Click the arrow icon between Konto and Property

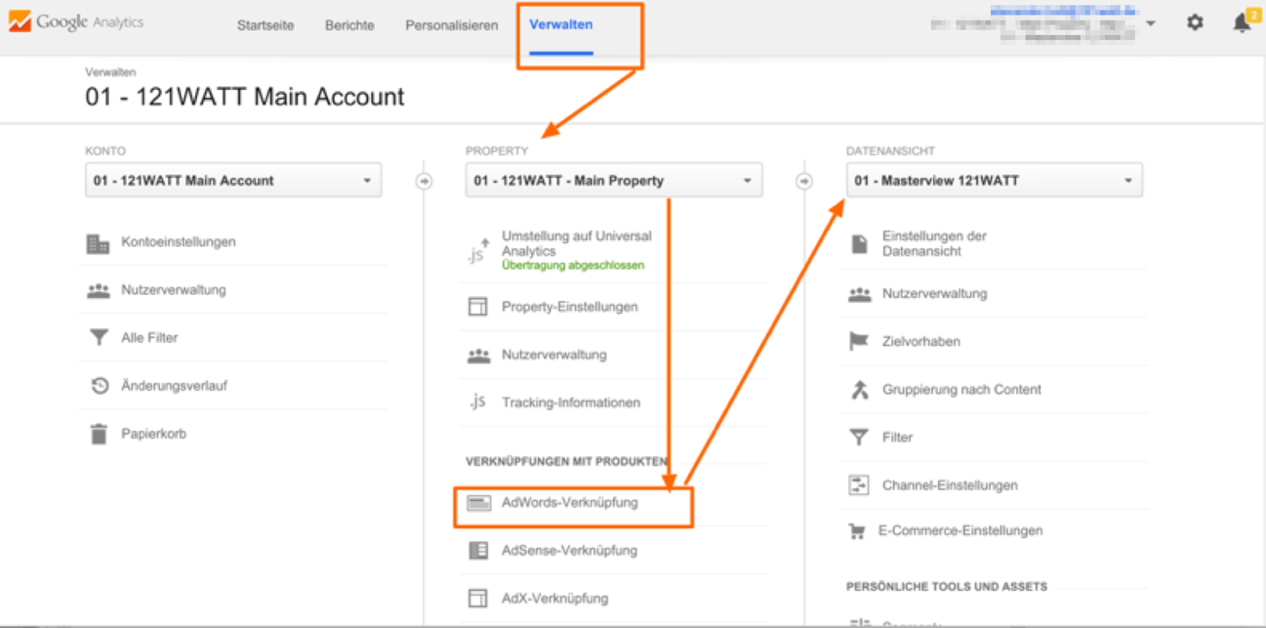423,181
